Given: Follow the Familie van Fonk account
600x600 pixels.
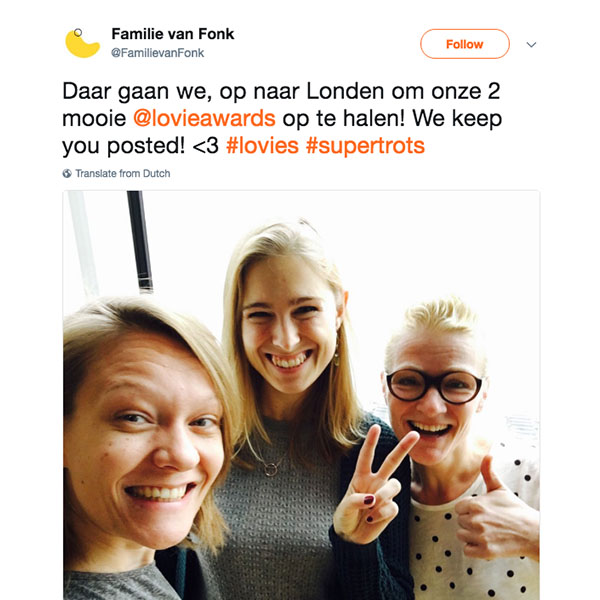Looking at the screenshot, I should point(465,44).
